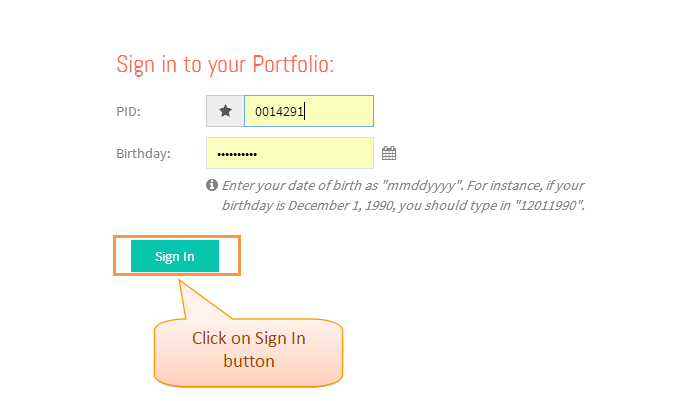Screen dimensions: 691x401
Task: Open the calendar date picker icon
Action: 389,153
